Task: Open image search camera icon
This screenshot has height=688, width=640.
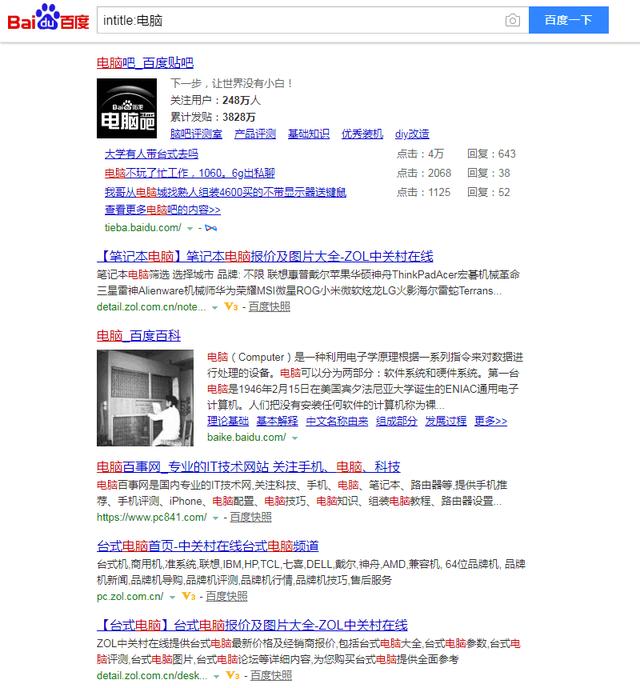Action: click(x=512, y=20)
